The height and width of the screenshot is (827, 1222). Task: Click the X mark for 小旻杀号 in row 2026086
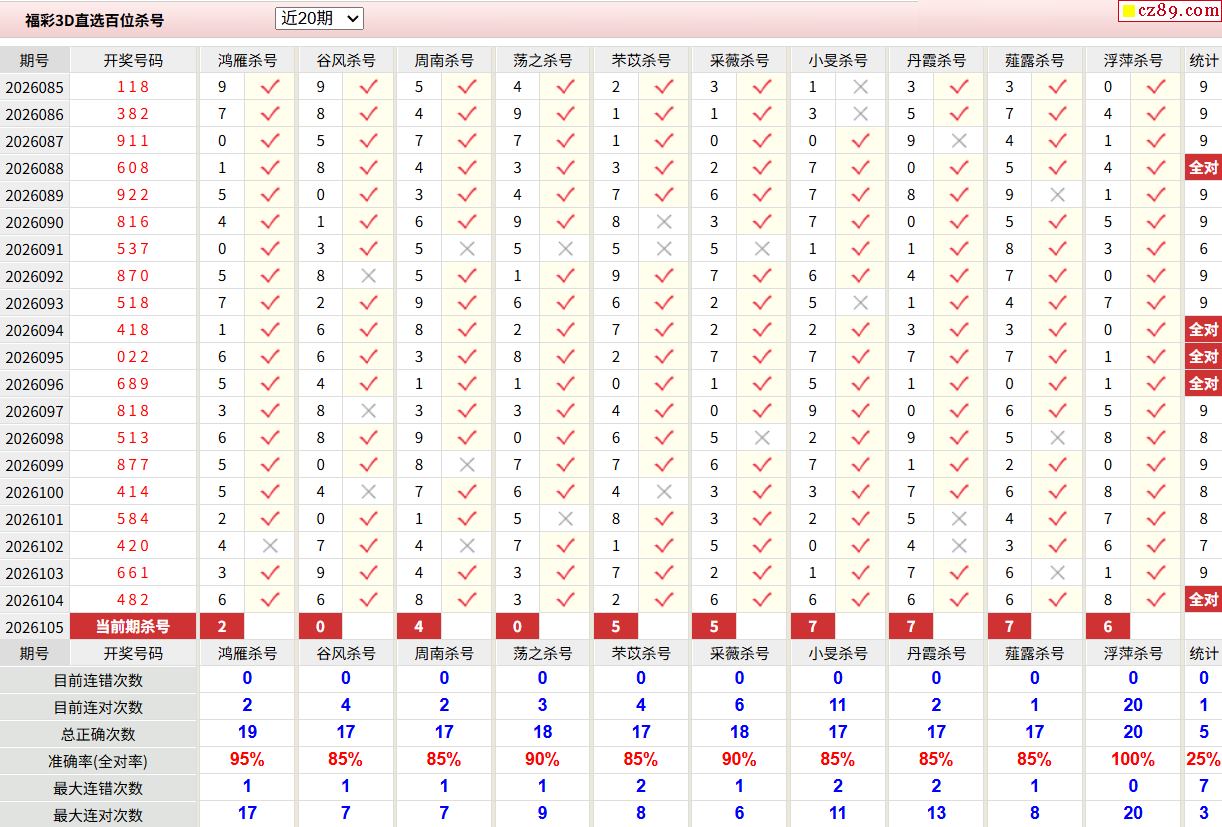(x=860, y=114)
